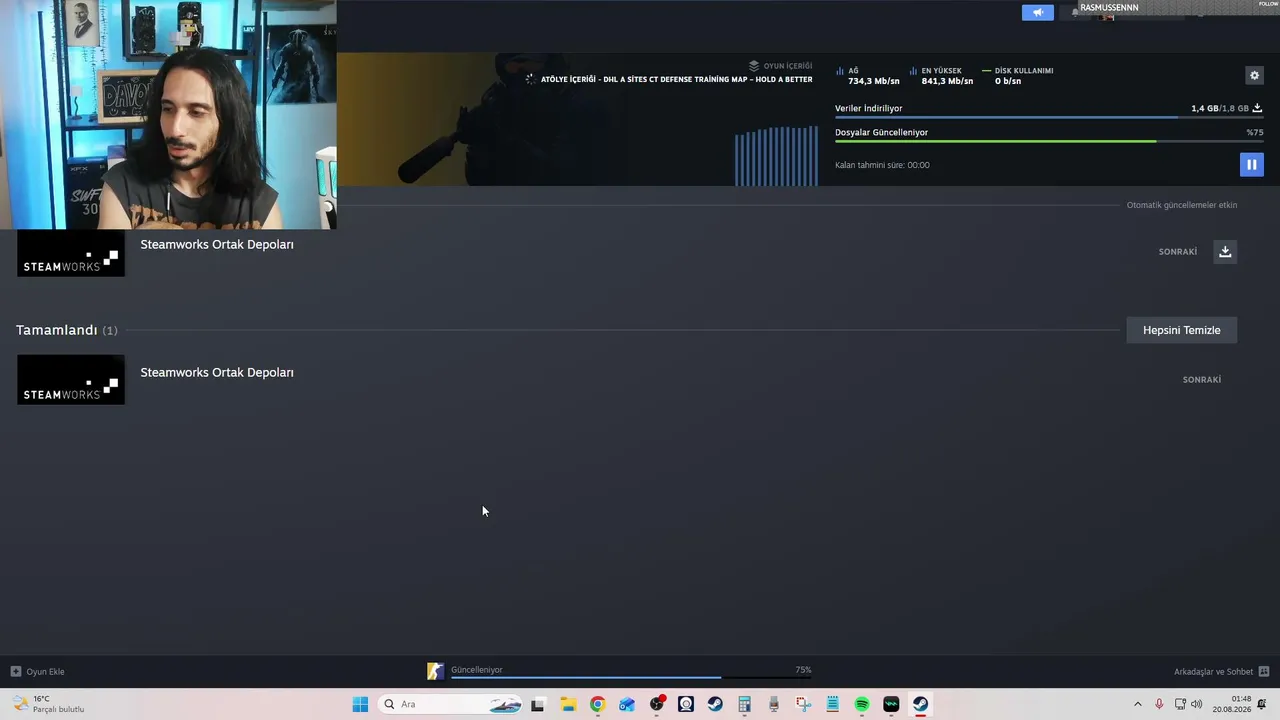Click the Counter-Strike icon in status bar
The width and height of the screenshot is (1280, 720).
(x=435, y=671)
